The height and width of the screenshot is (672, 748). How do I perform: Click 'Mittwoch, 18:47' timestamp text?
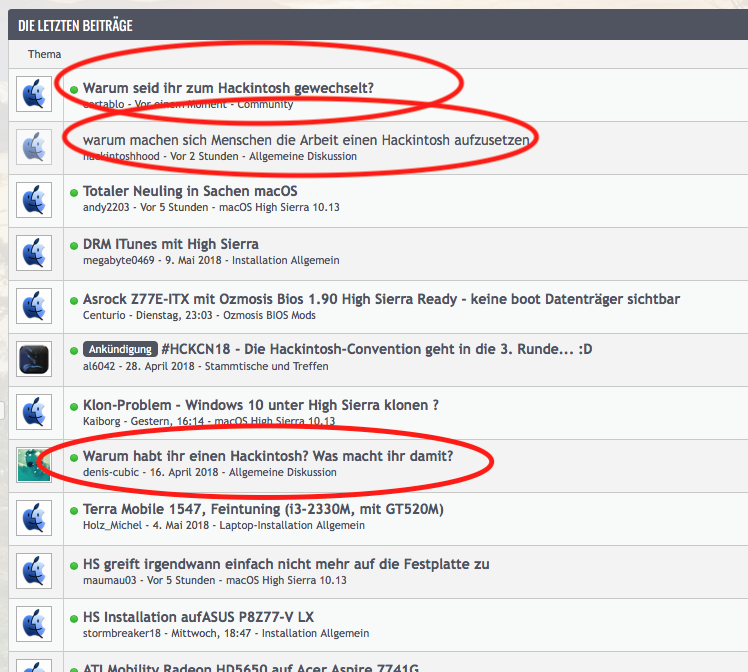tap(211, 633)
